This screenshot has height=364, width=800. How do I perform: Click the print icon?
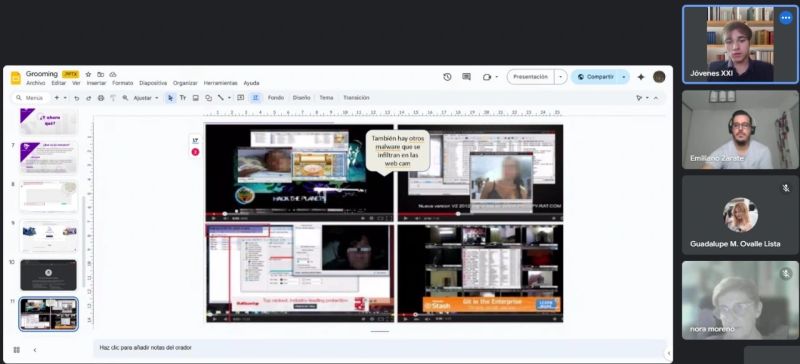coord(101,98)
